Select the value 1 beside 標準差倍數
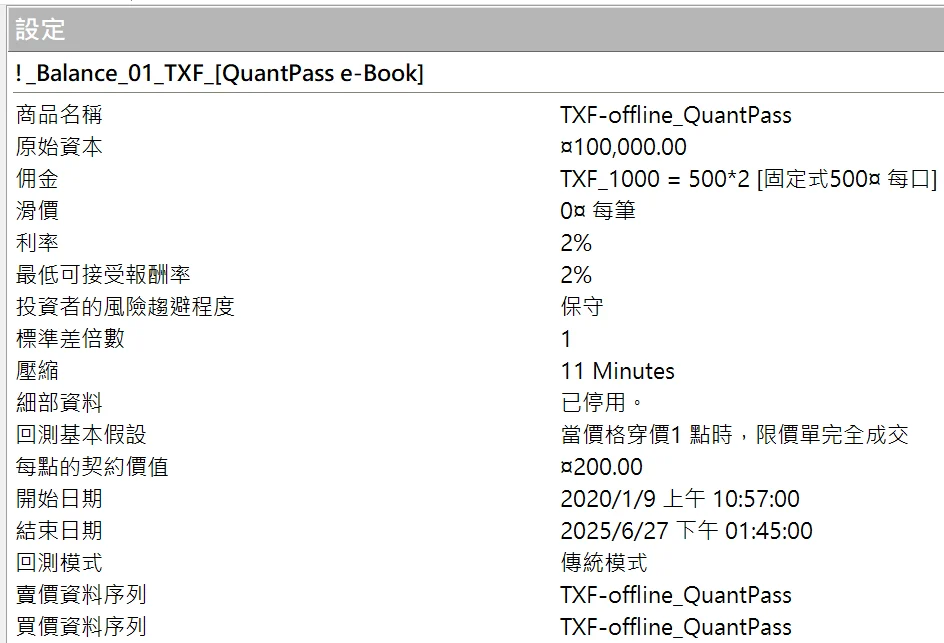 [566, 339]
